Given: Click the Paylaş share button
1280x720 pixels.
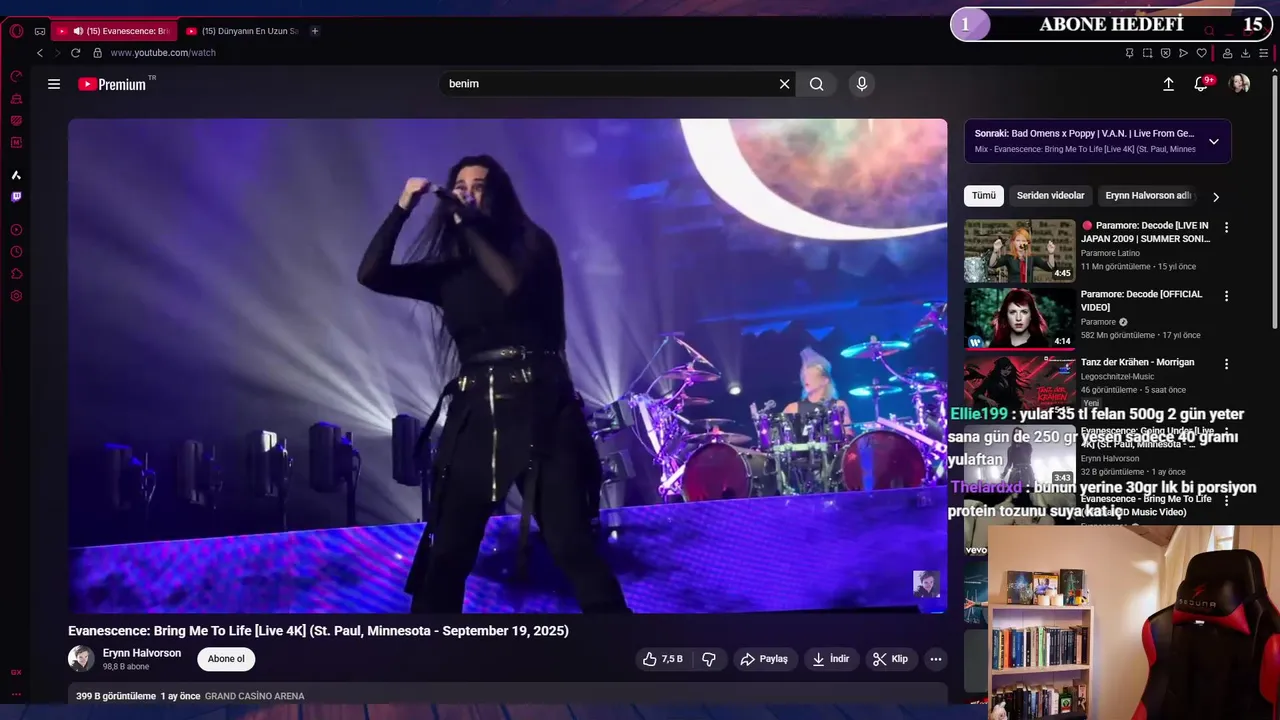Looking at the screenshot, I should (x=764, y=659).
